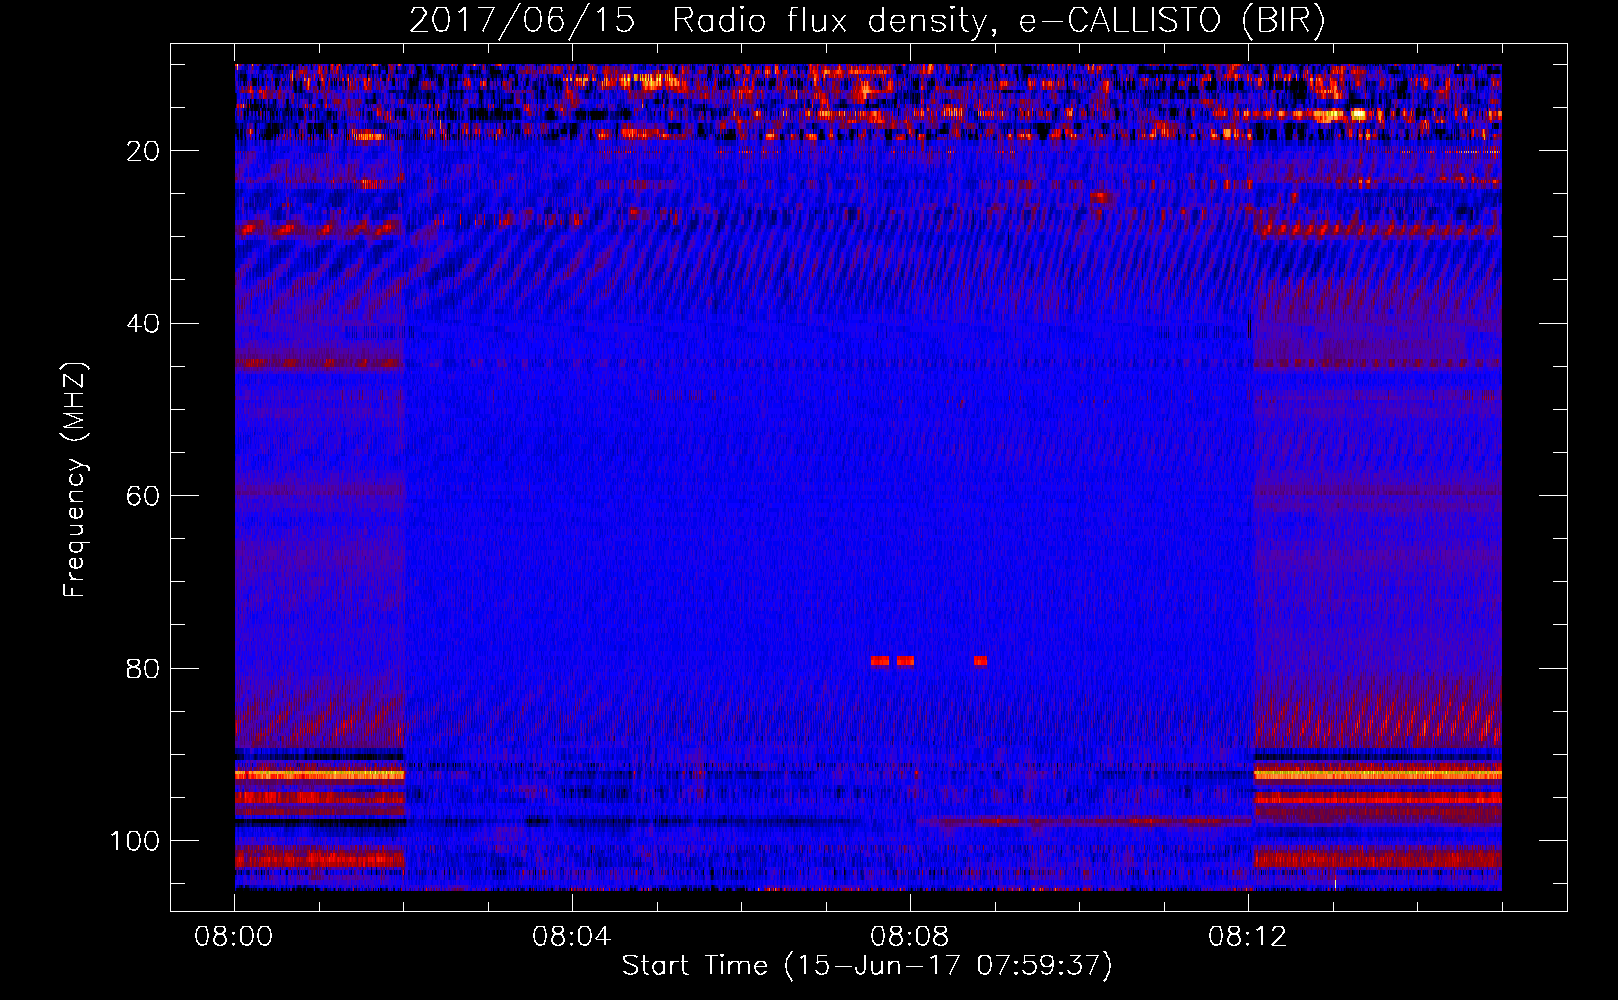Click the isolated red marker near 08:09 at 80 MHz
Screen dimensions: 1618x1000
click(x=980, y=661)
